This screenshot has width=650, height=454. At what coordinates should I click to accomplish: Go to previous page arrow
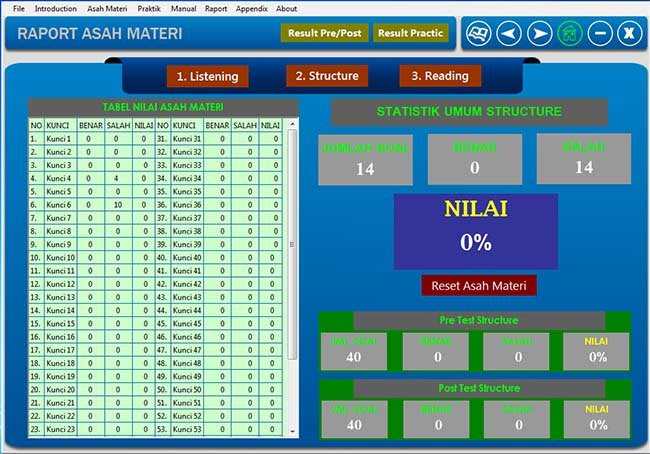click(509, 34)
